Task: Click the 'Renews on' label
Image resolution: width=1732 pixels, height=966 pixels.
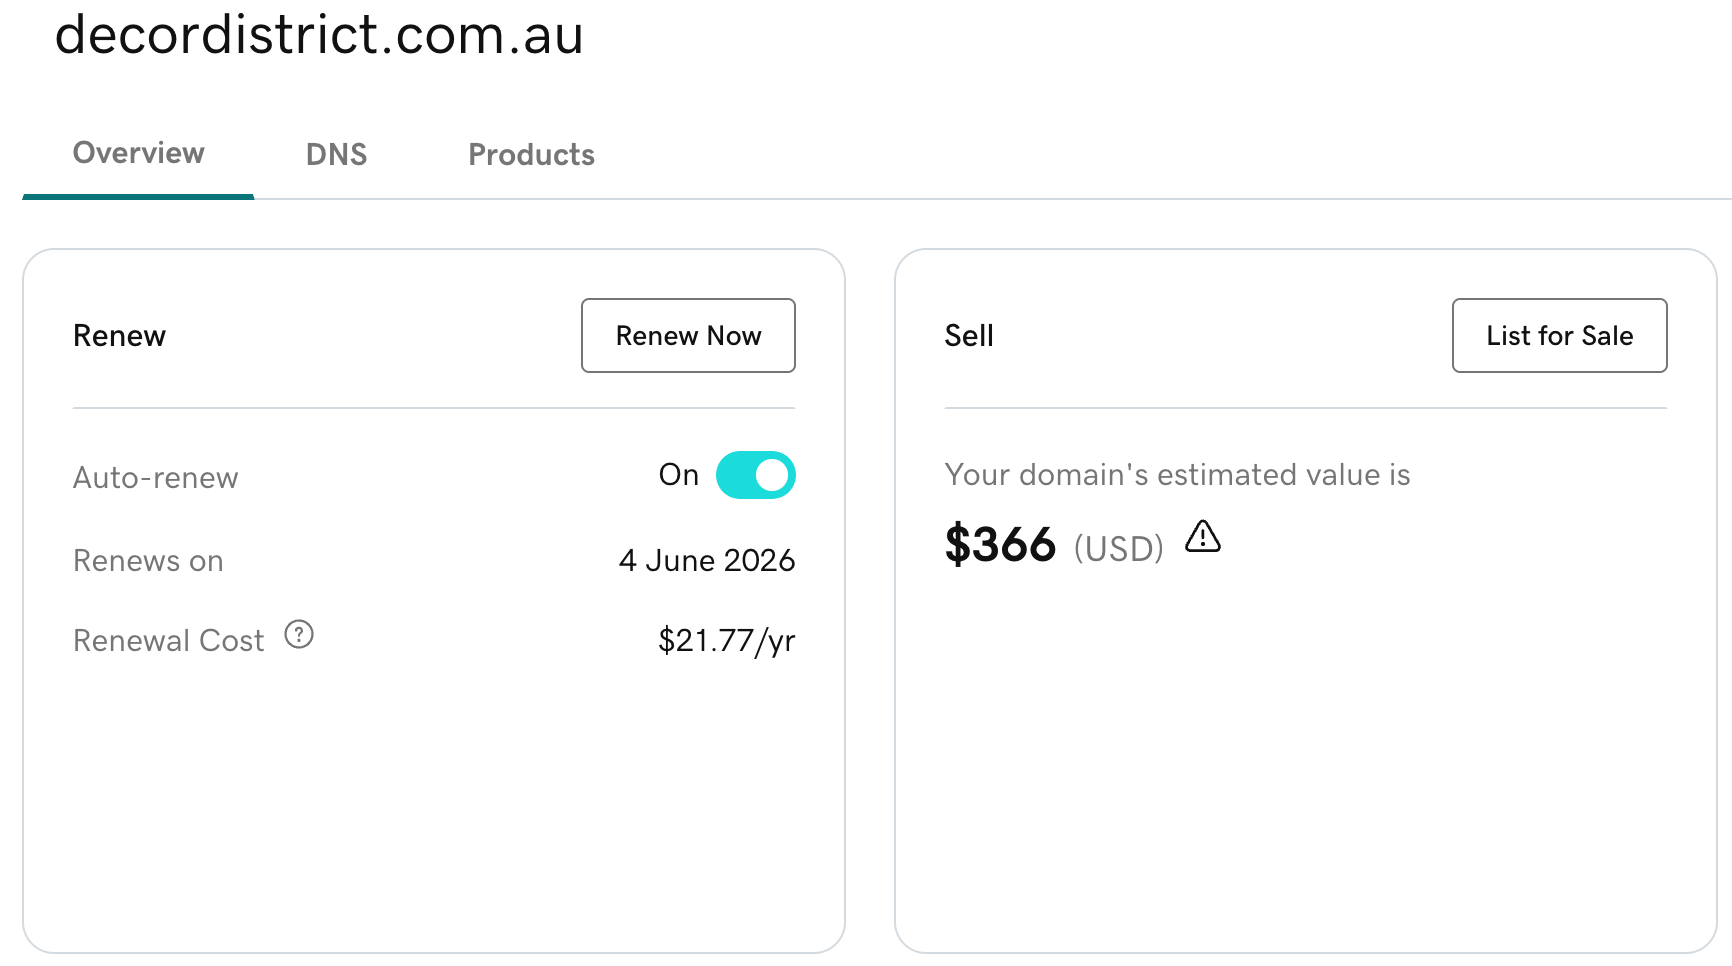Action: [x=148, y=561]
